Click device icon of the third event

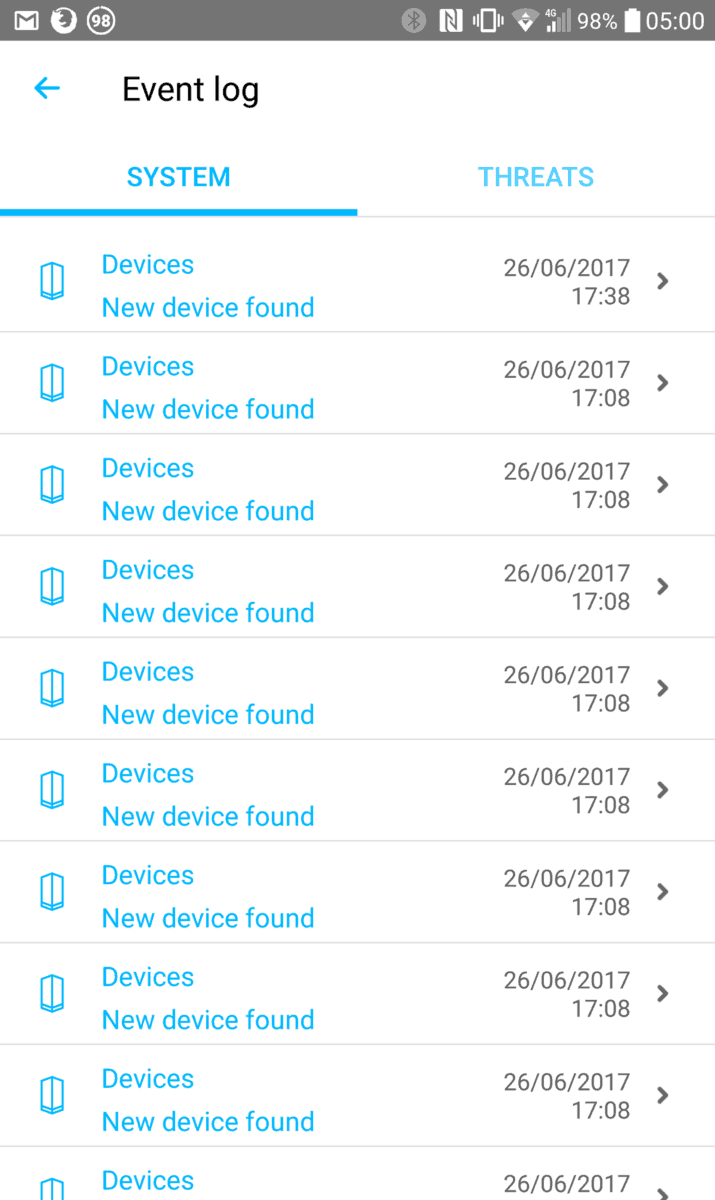coord(52,485)
